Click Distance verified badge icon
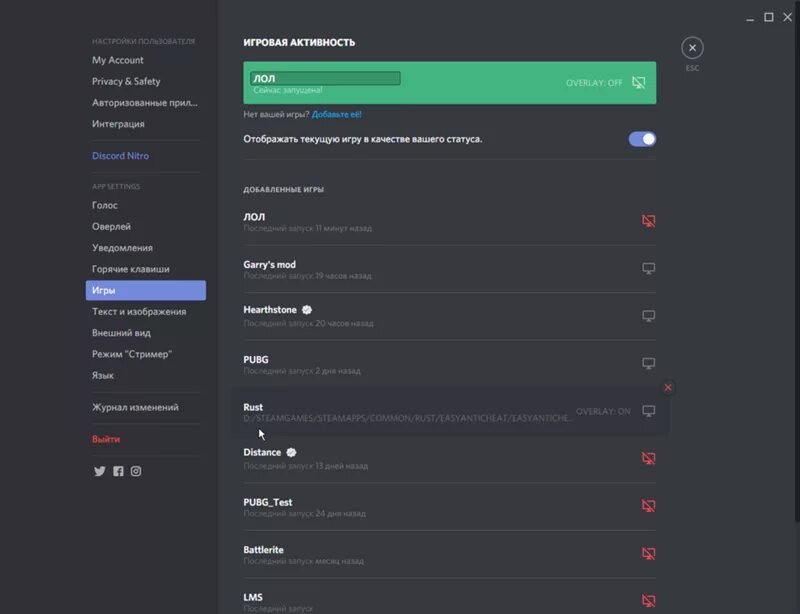 (291, 452)
